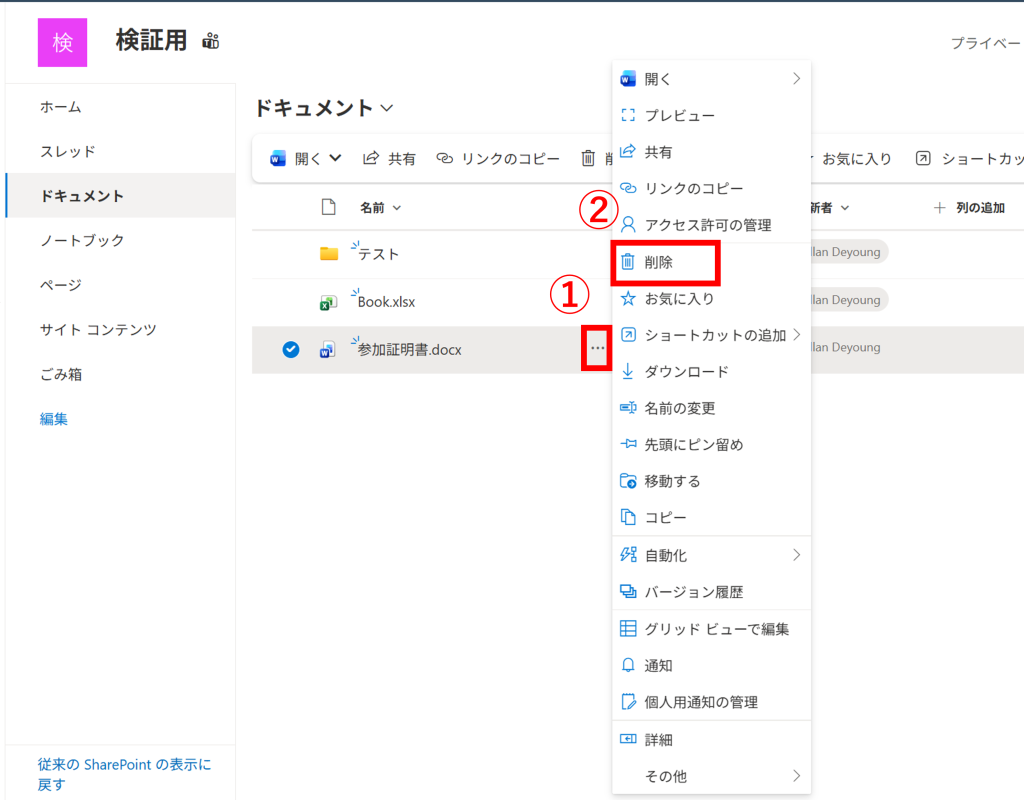
Task: Click the 列の追加 column header button
Action: [x=968, y=208]
